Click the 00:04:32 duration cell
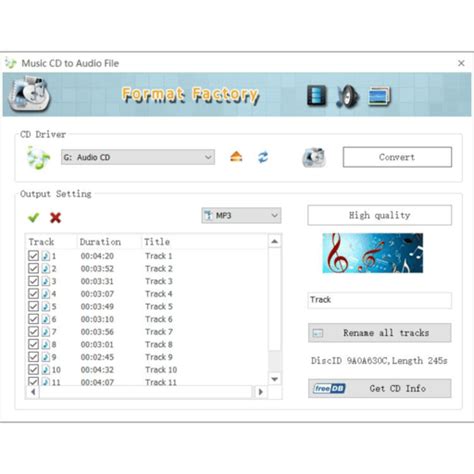The height and width of the screenshot is (474, 474). [97, 370]
